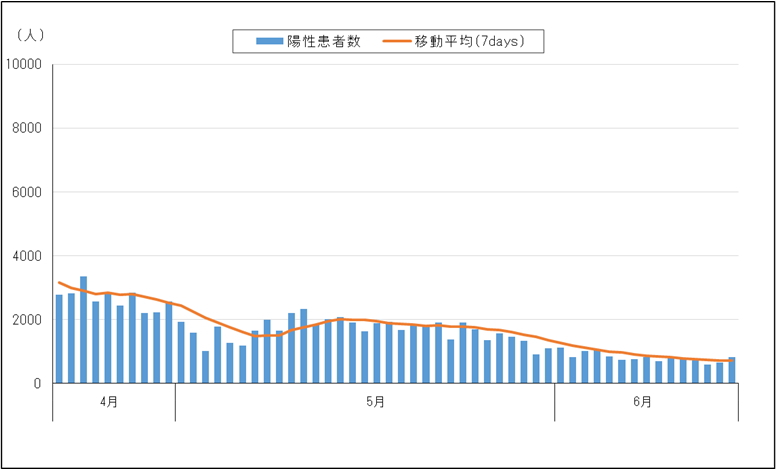This screenshot has width=777, height=470.
Task: Select the 10000 y-axis label
Action: [x=23, y=64]
